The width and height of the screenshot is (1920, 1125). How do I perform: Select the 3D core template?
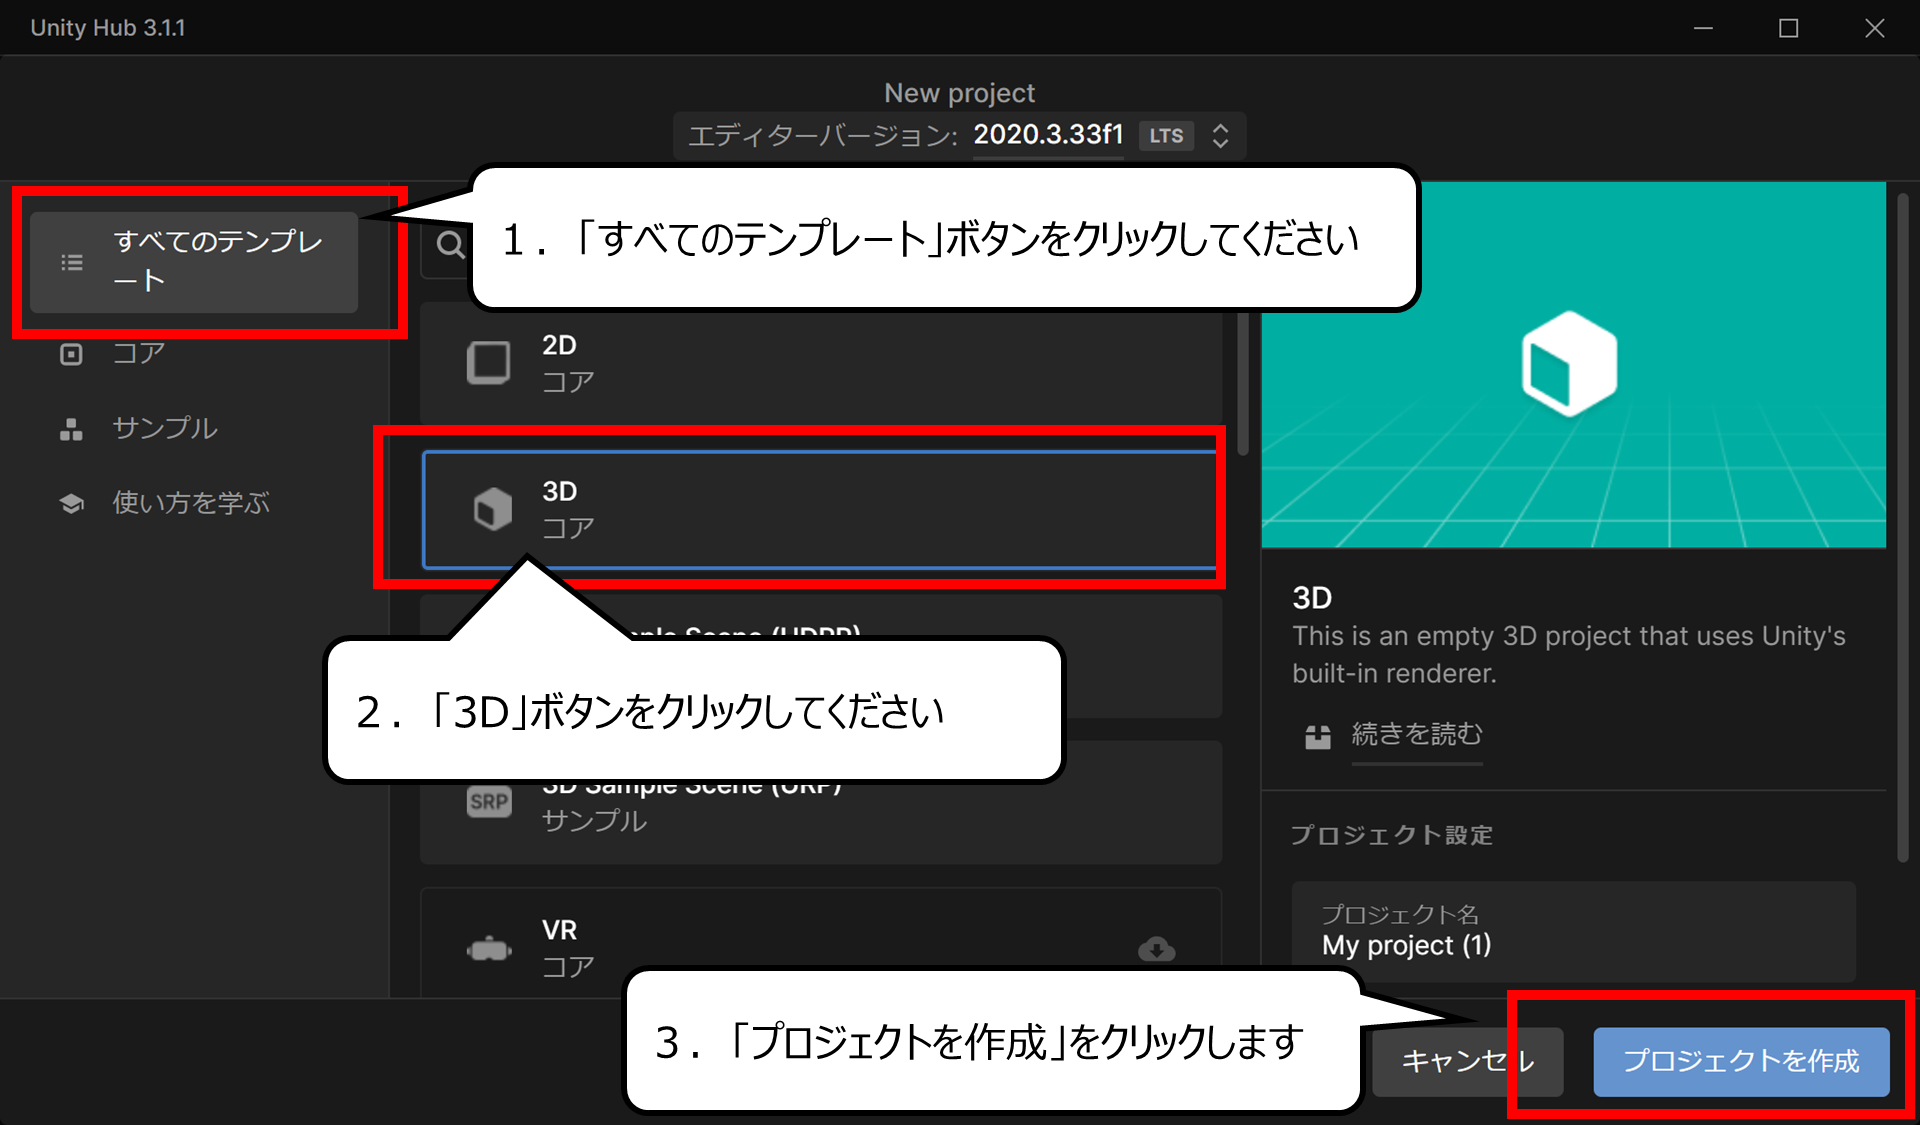(x=821, y=510)
